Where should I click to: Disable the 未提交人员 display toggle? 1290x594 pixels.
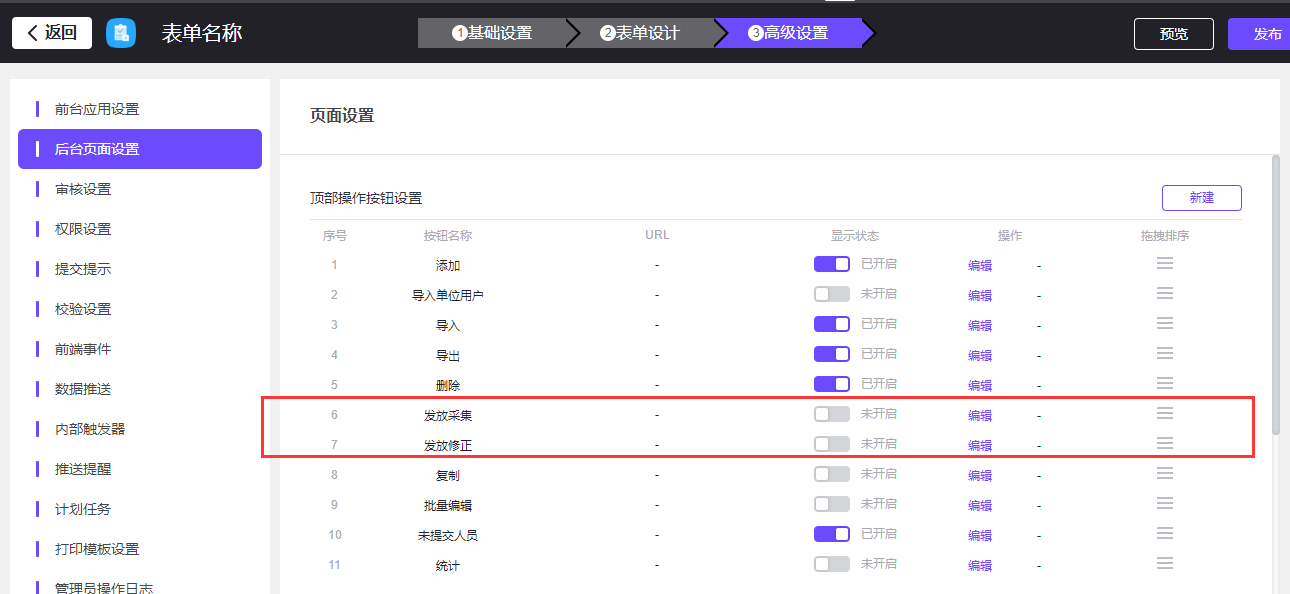tap(832, 534)
